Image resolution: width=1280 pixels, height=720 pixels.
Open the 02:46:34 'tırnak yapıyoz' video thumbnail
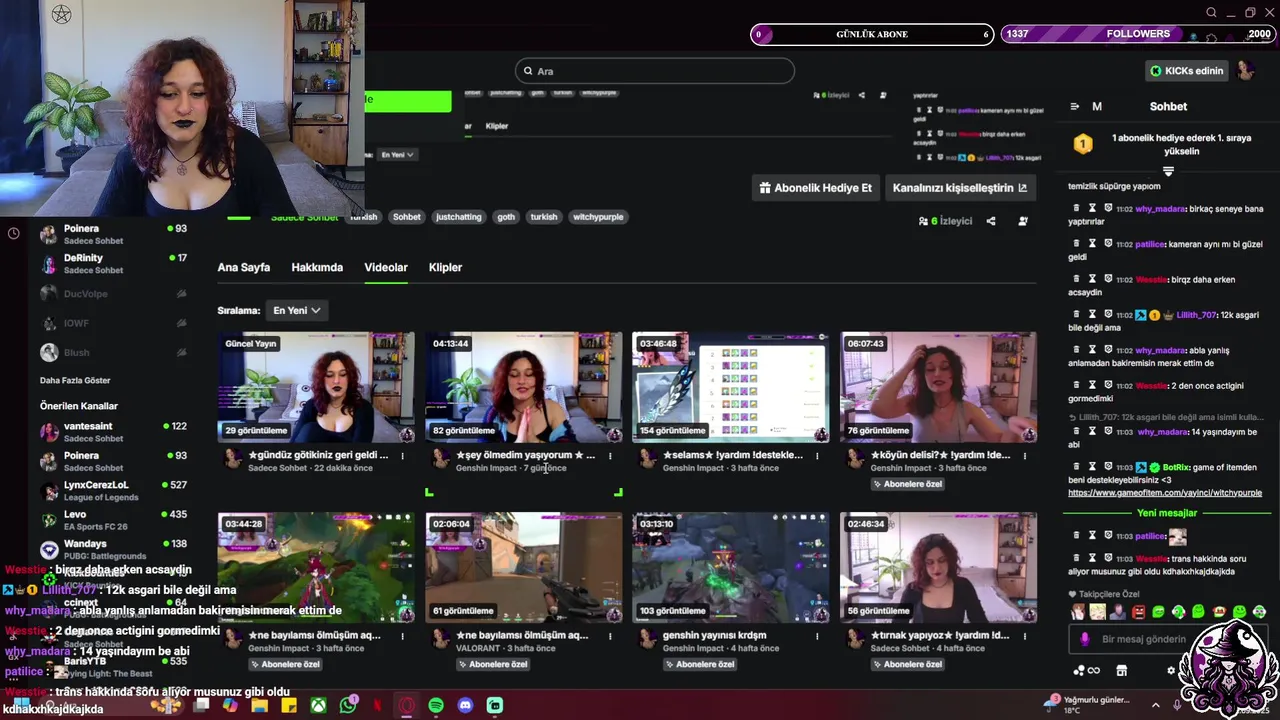(938, 567)
